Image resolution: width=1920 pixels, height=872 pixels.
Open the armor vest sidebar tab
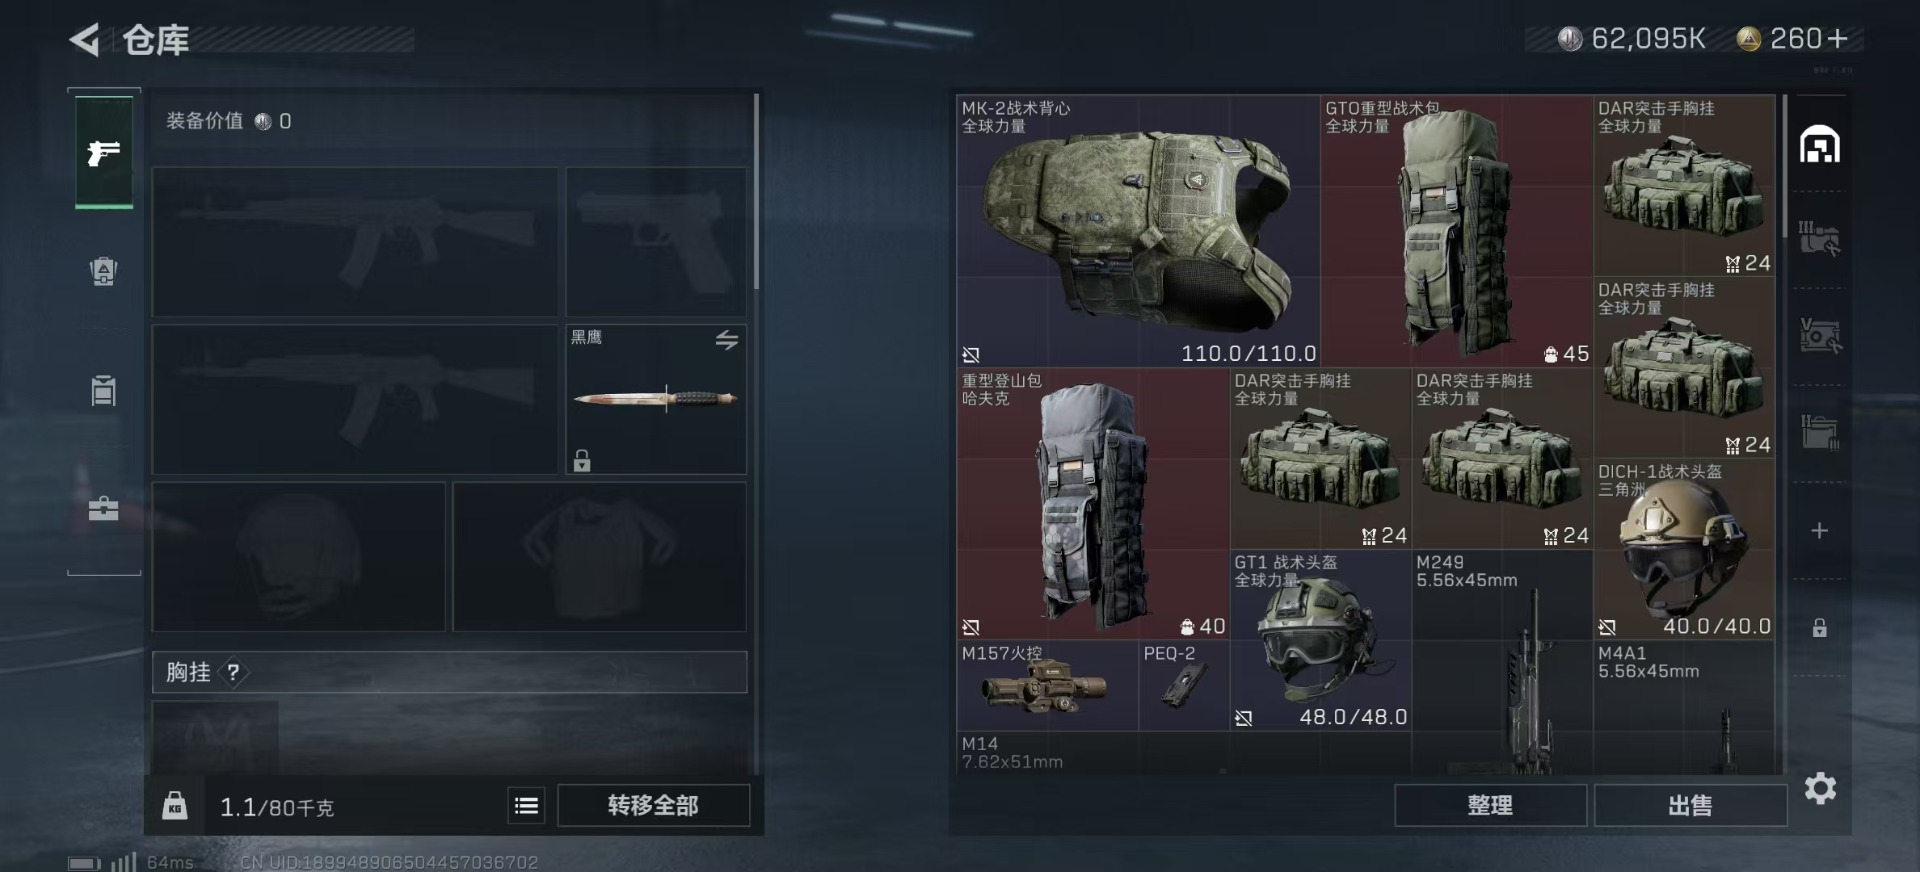click(104, 271)
